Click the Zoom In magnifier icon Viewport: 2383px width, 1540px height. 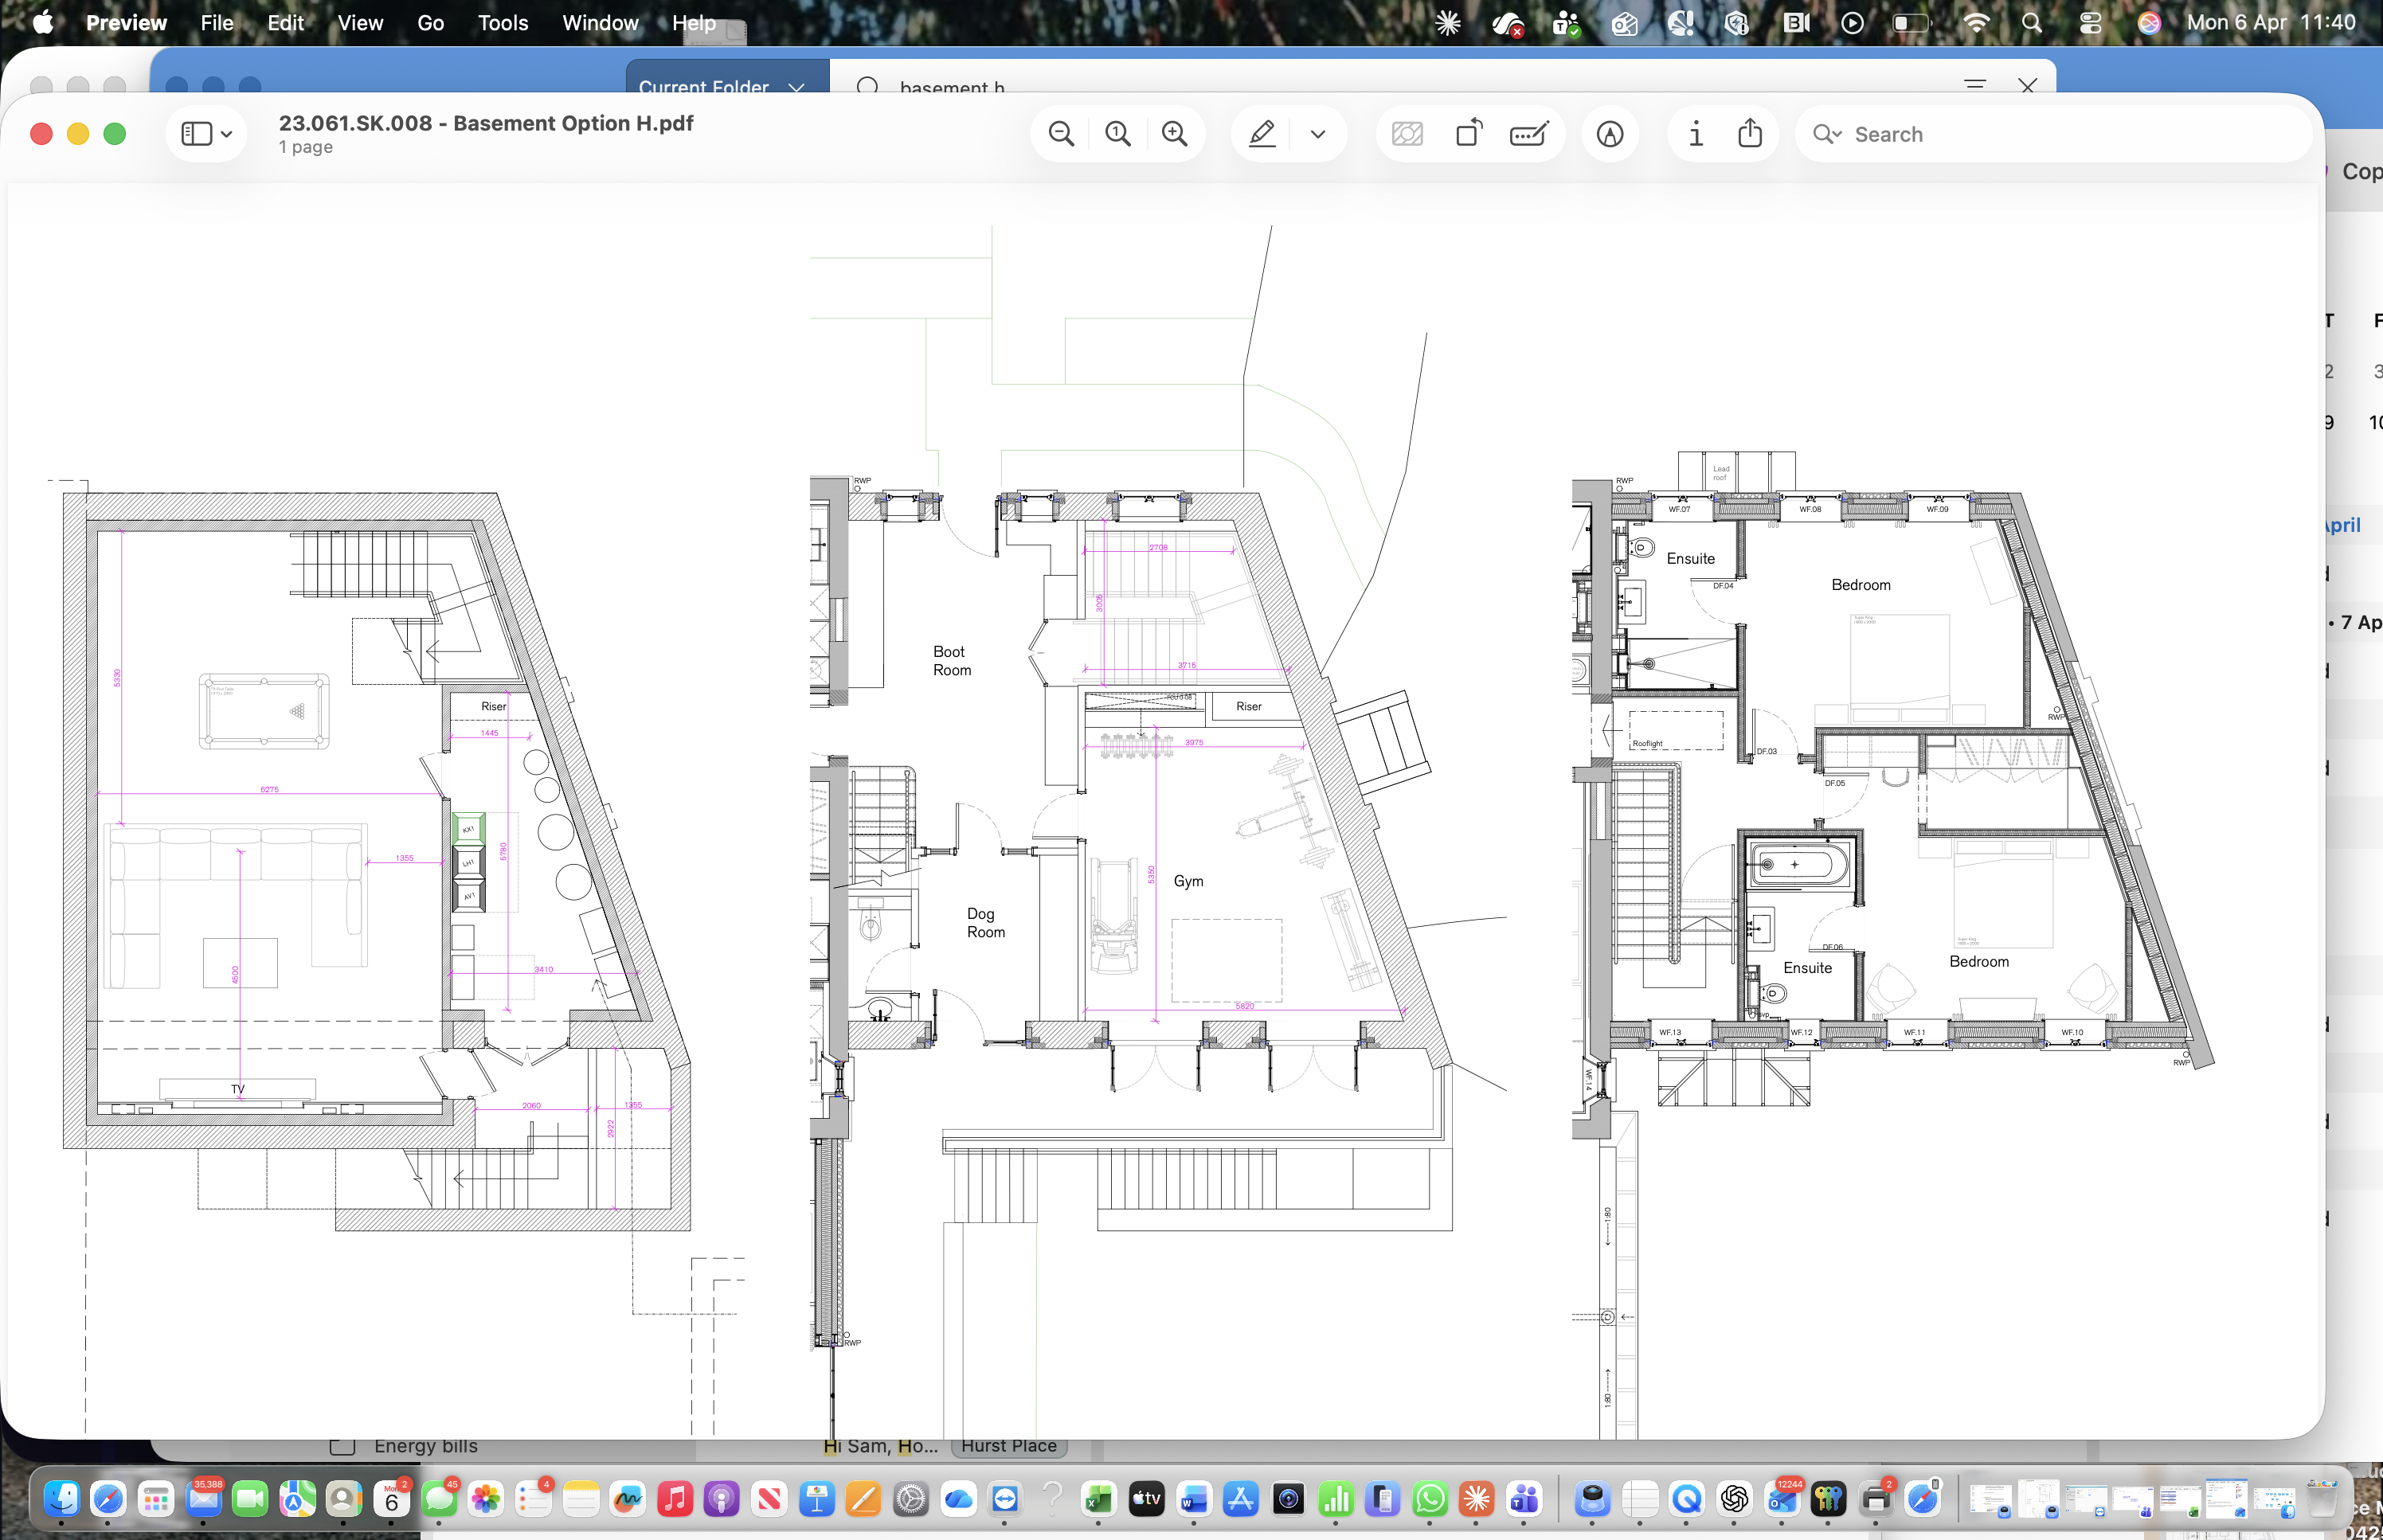coord(1175,134)
